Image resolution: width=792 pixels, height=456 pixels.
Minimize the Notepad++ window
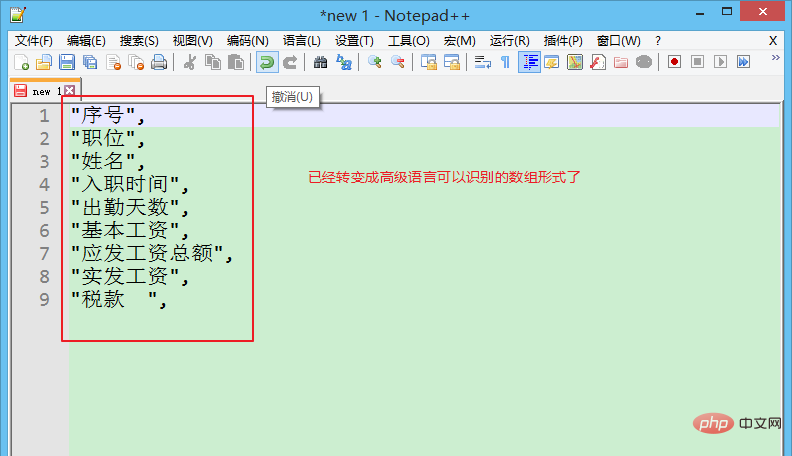pos(700,13)
